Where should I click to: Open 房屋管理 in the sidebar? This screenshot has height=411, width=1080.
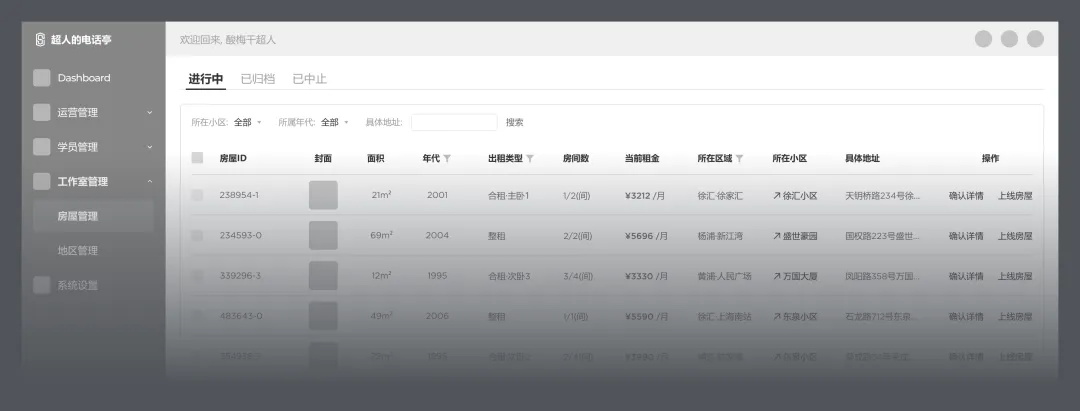pos(93,216)
